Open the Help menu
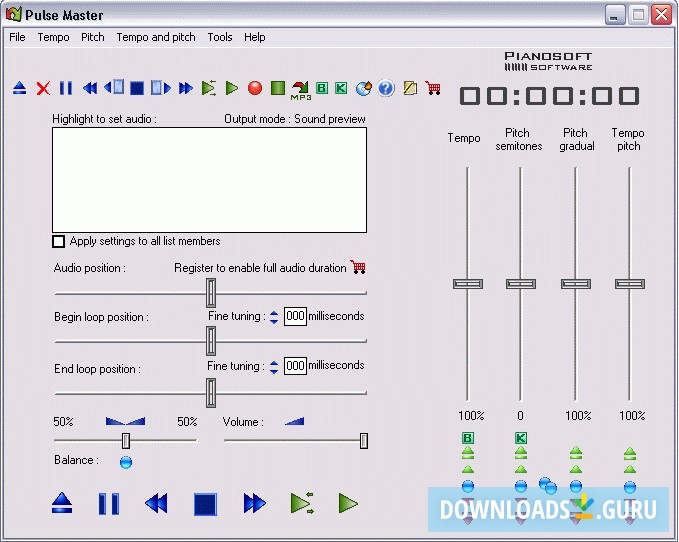 pos(255,37)
